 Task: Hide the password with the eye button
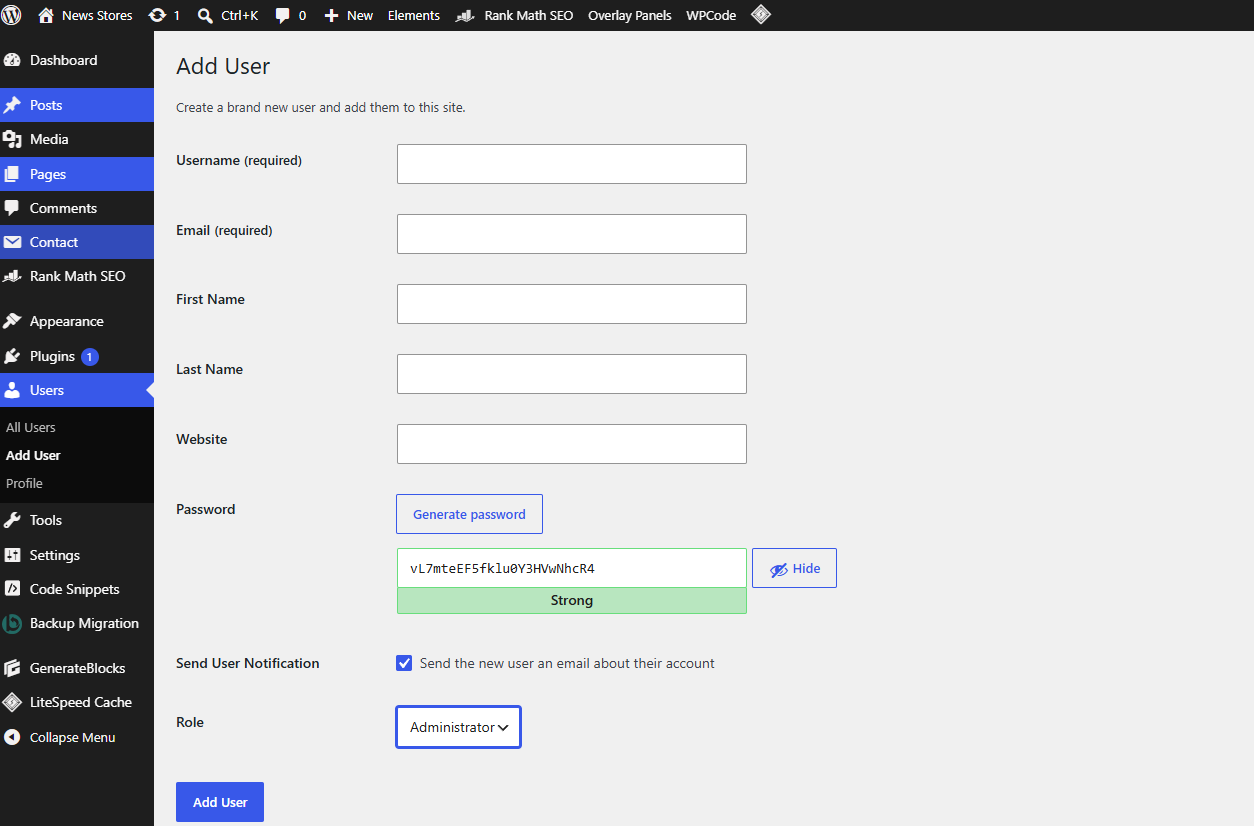point(794,568)
